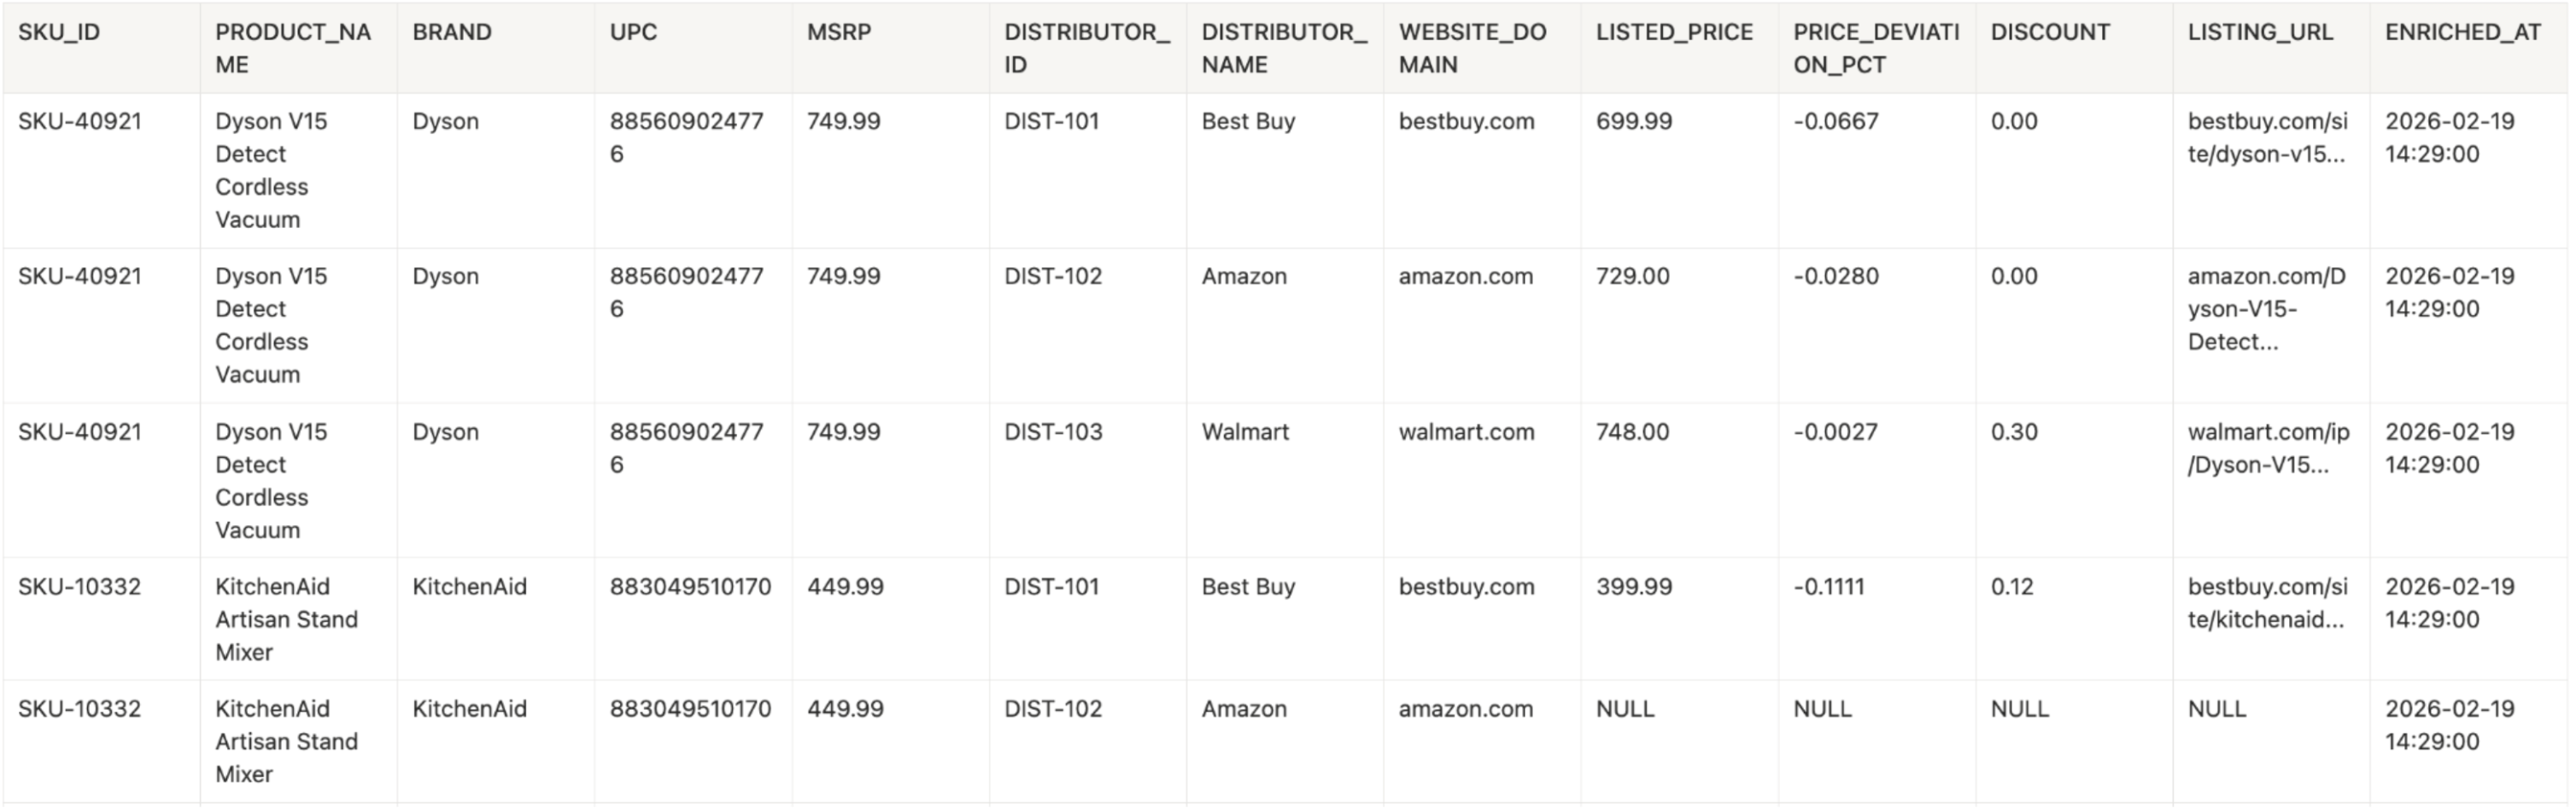Click the UPC column header

633,33
